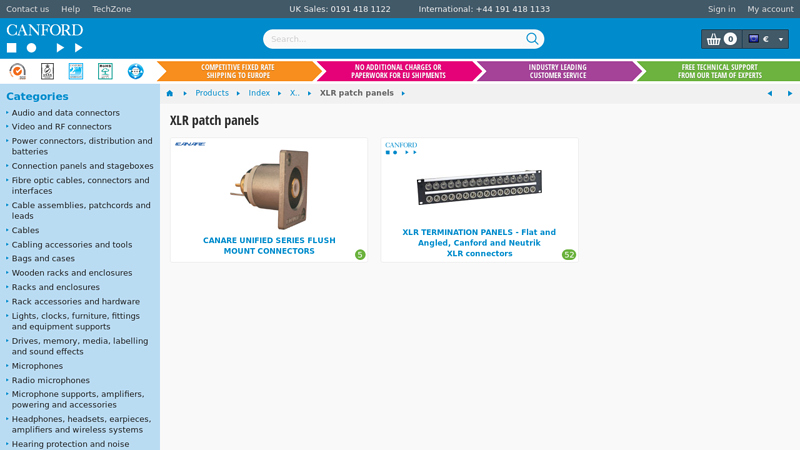Click Index in breadcrumb
This screenshot has height=450, width=800.
259,93
